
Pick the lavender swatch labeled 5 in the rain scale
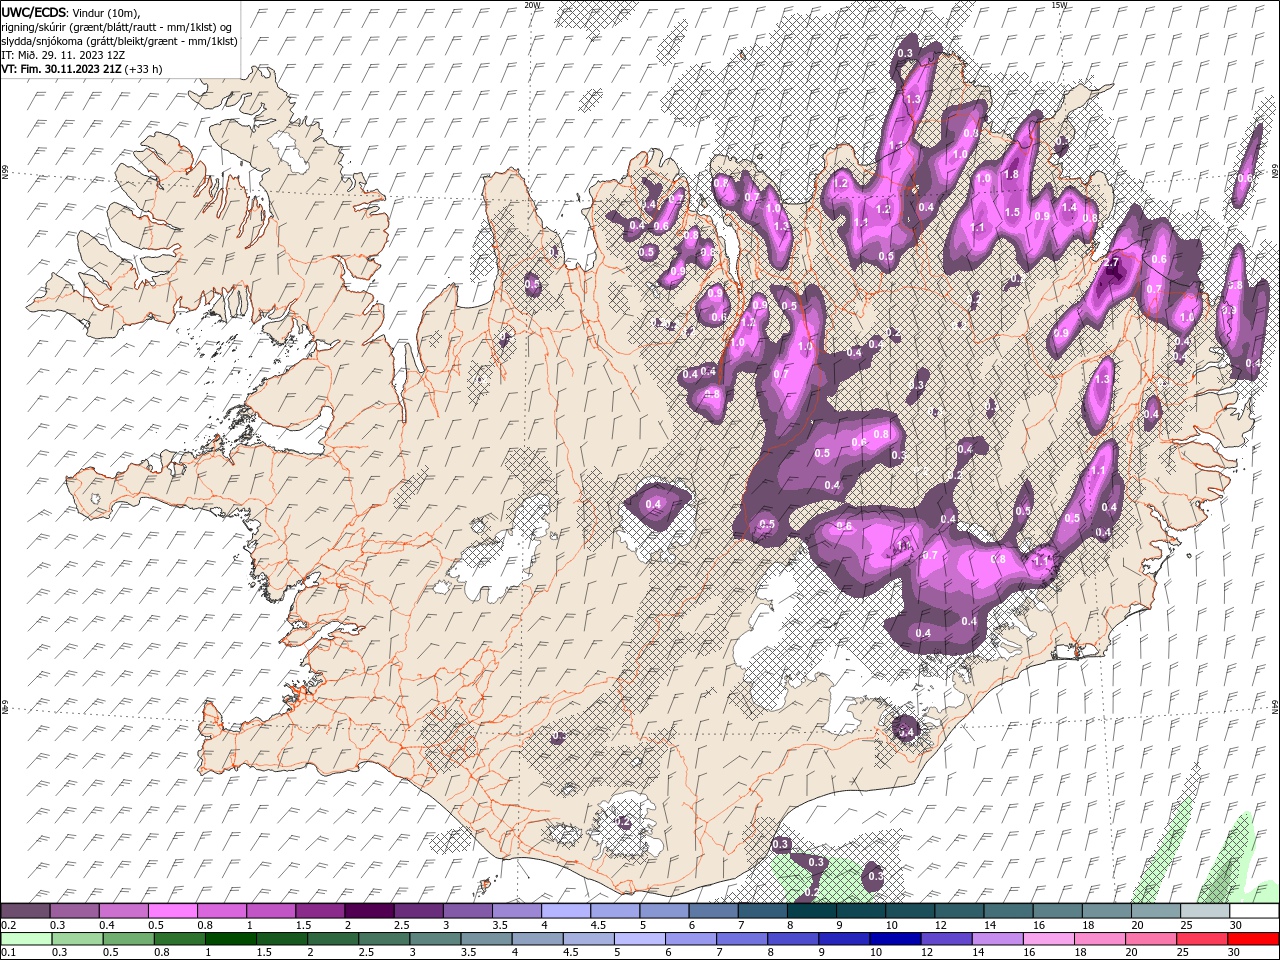pyautogui.click(x=639, y=939)
